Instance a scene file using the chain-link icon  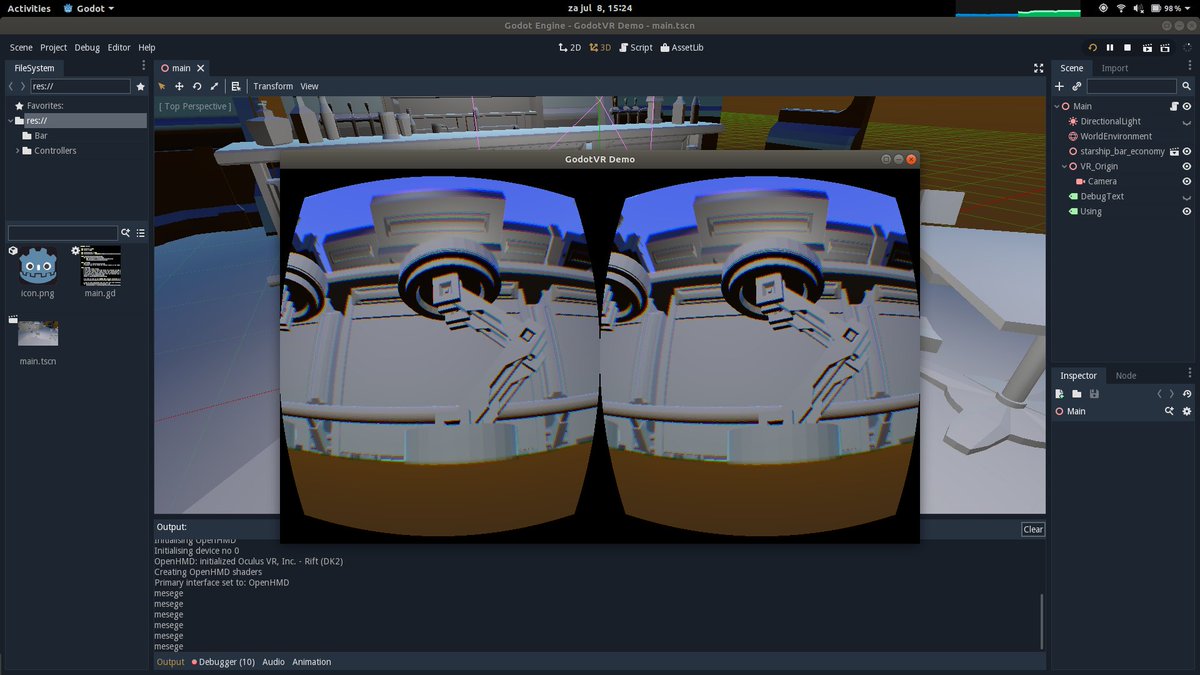pyautogui.click(x=1077, y=87)
